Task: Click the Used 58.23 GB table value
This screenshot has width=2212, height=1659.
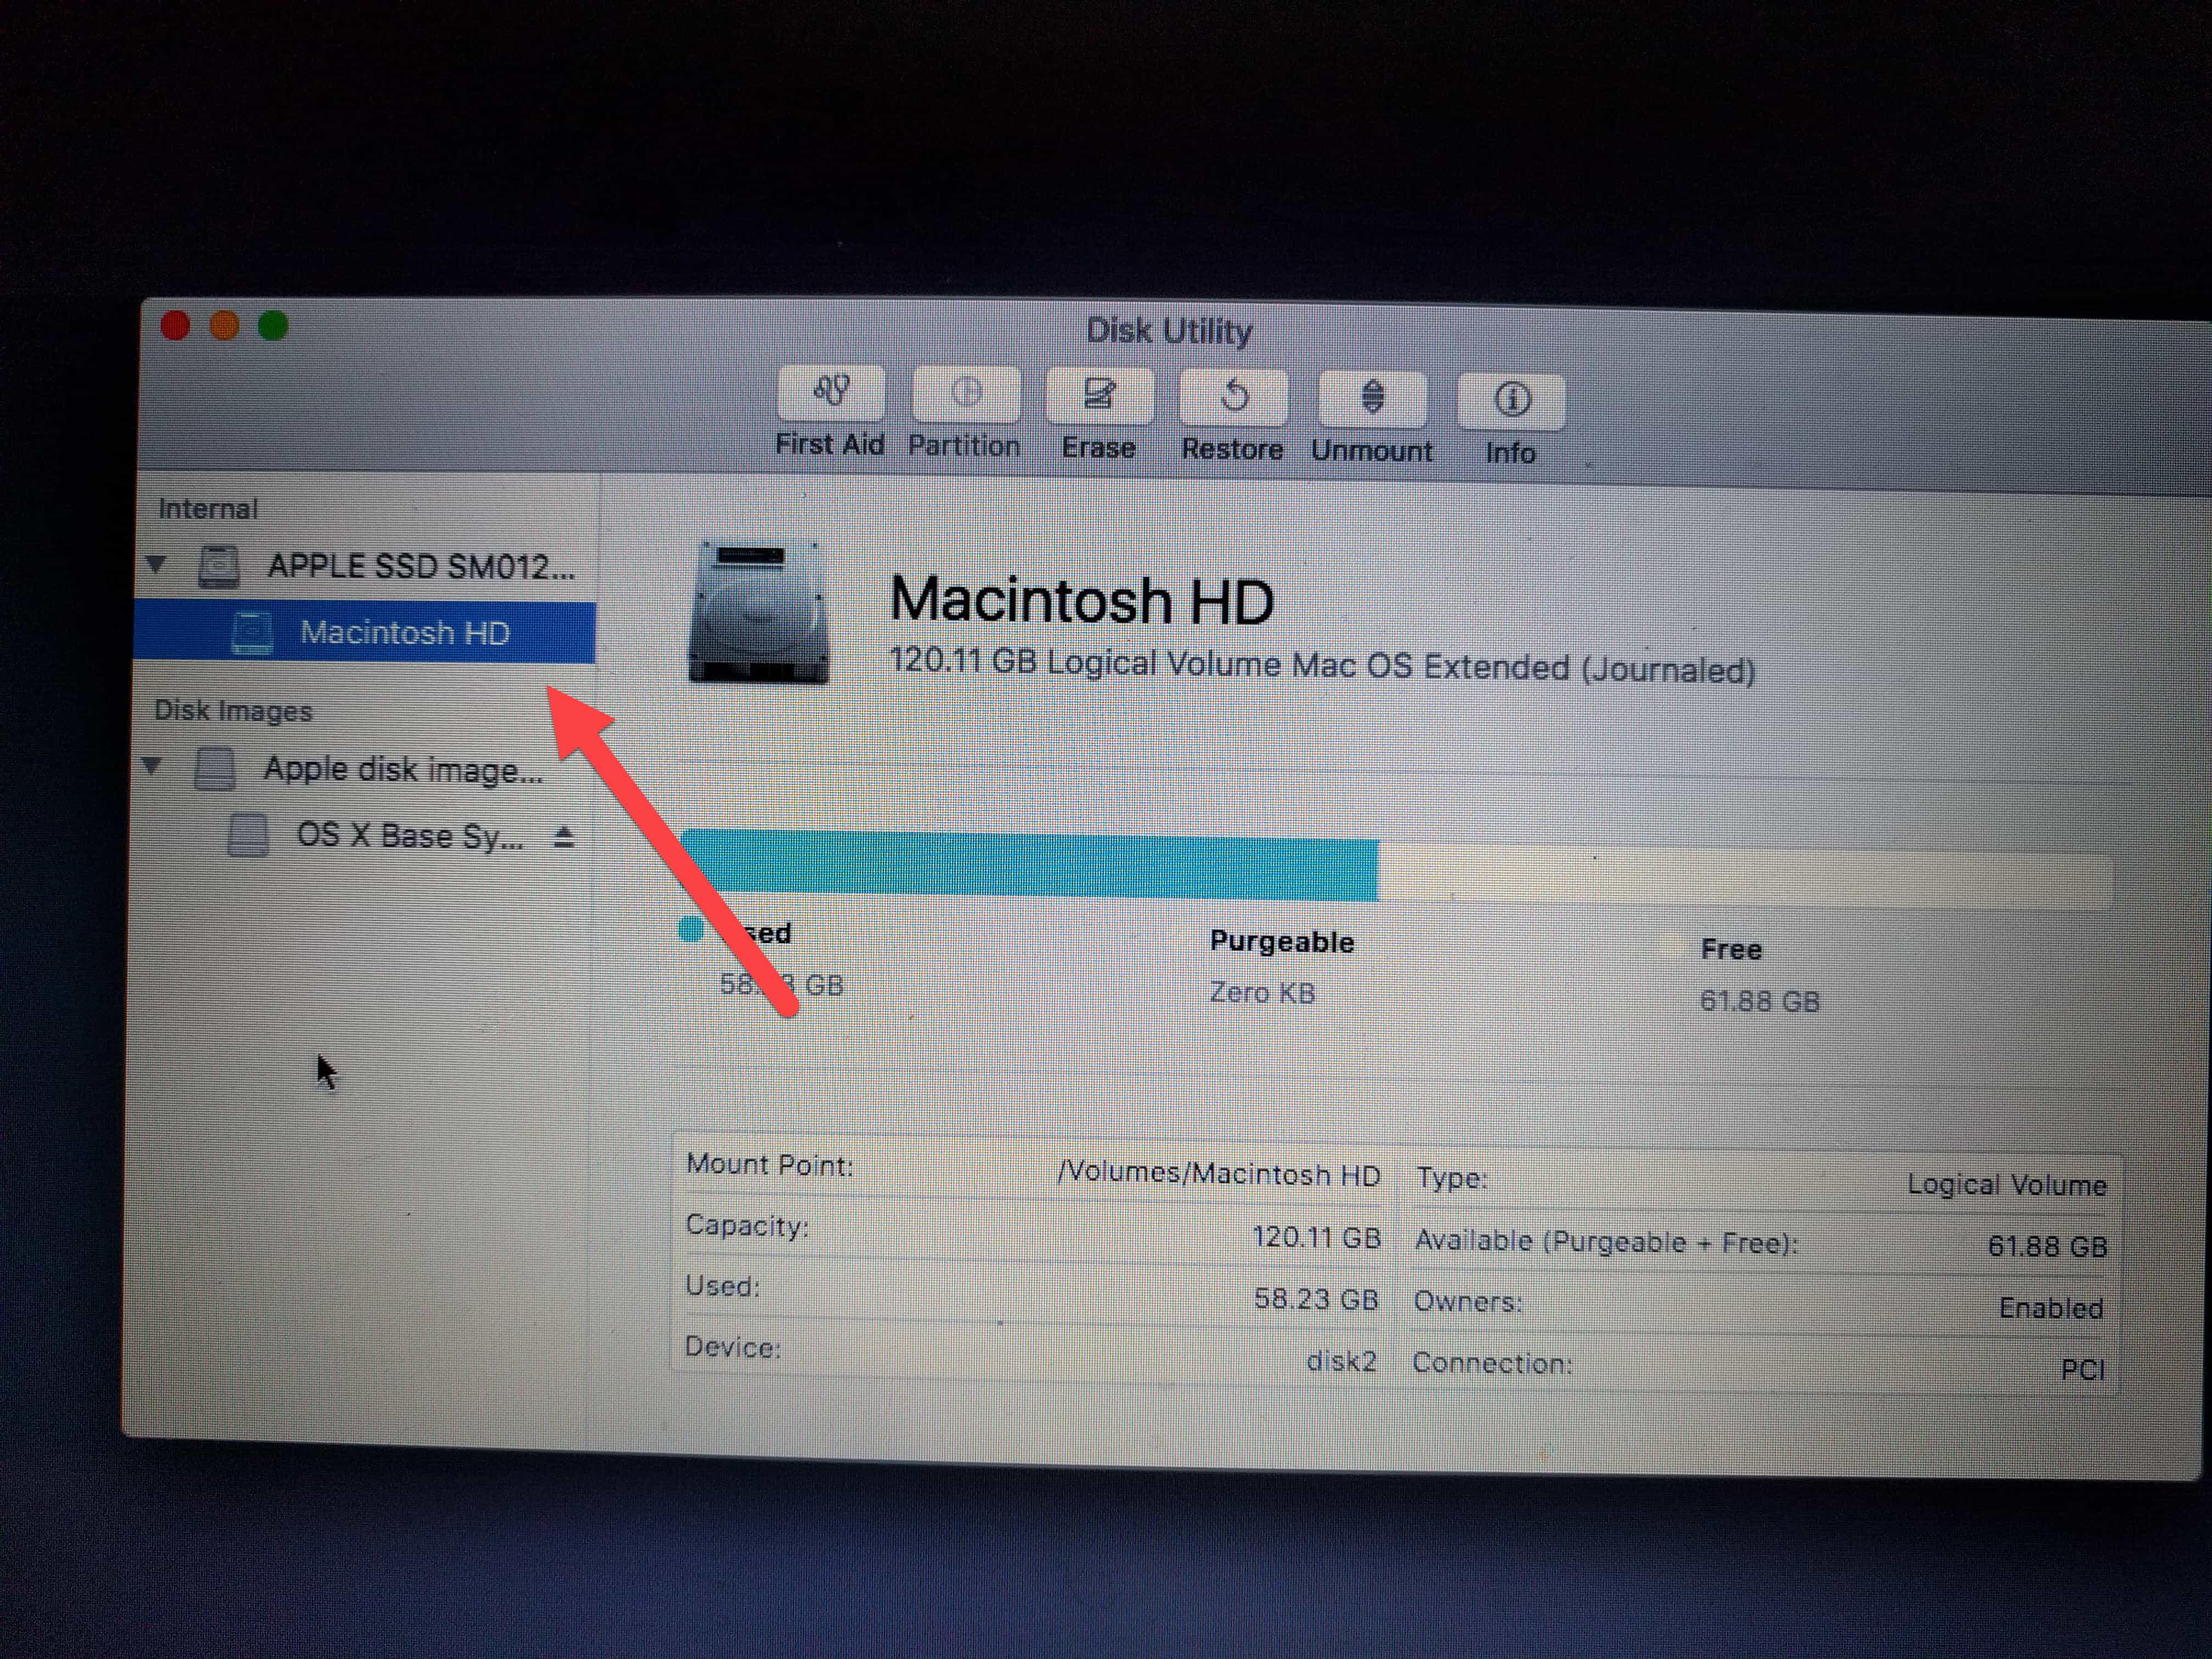Action: (1316, 1299)
